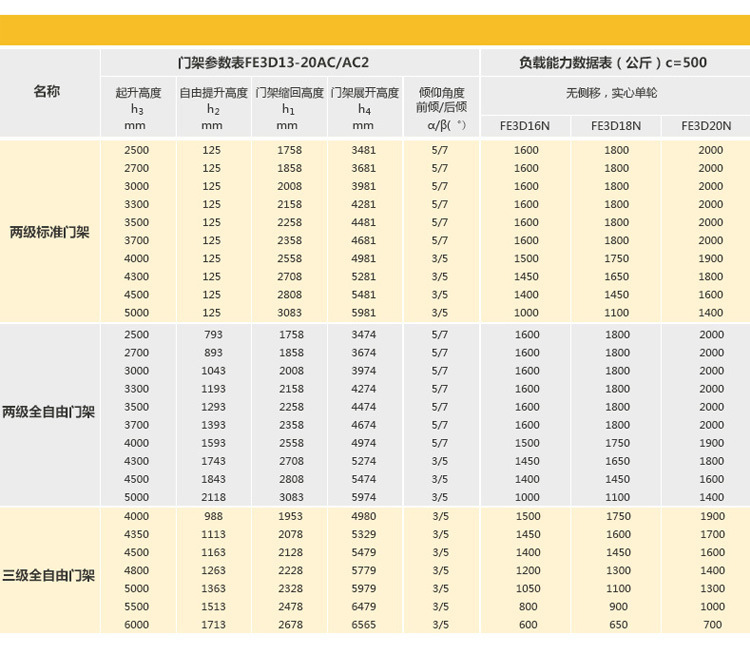This screenshot has width=750, height=645.
Task: Click the 5974 value
Action: pos(364,498)
